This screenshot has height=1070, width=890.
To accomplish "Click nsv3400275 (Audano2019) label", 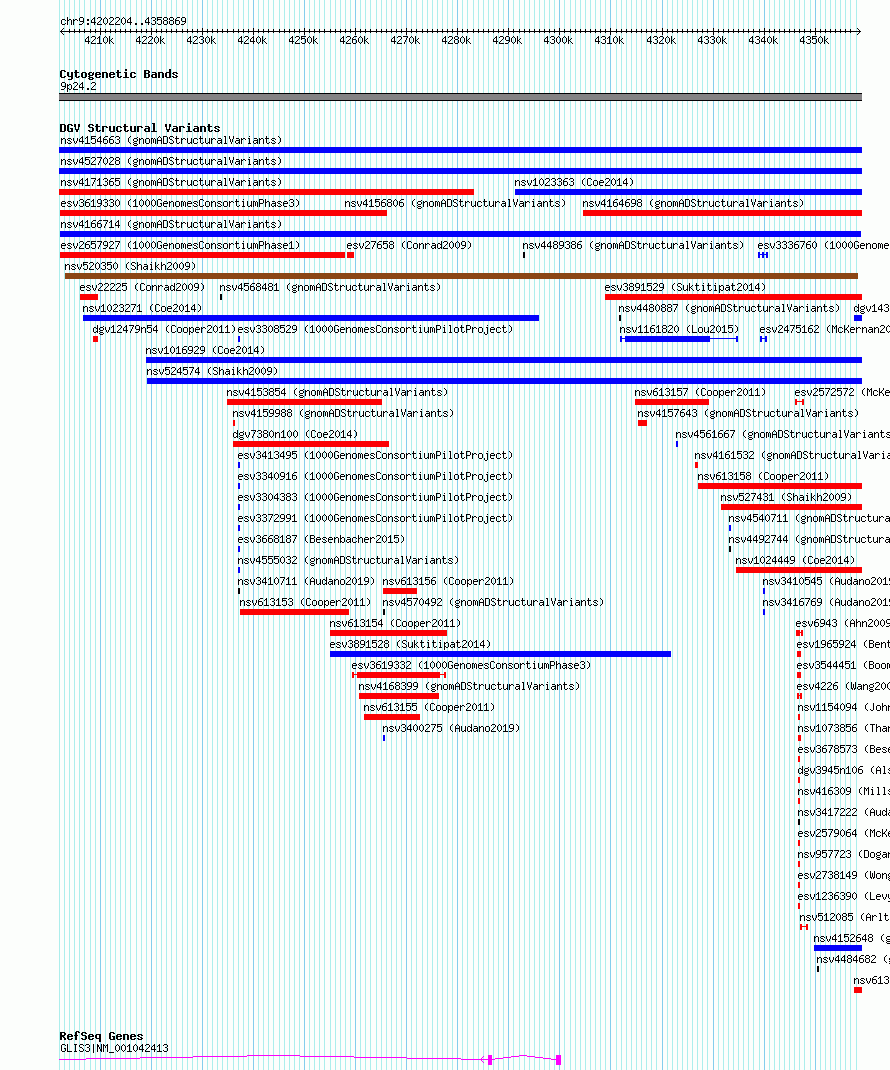I will [451, 729].
